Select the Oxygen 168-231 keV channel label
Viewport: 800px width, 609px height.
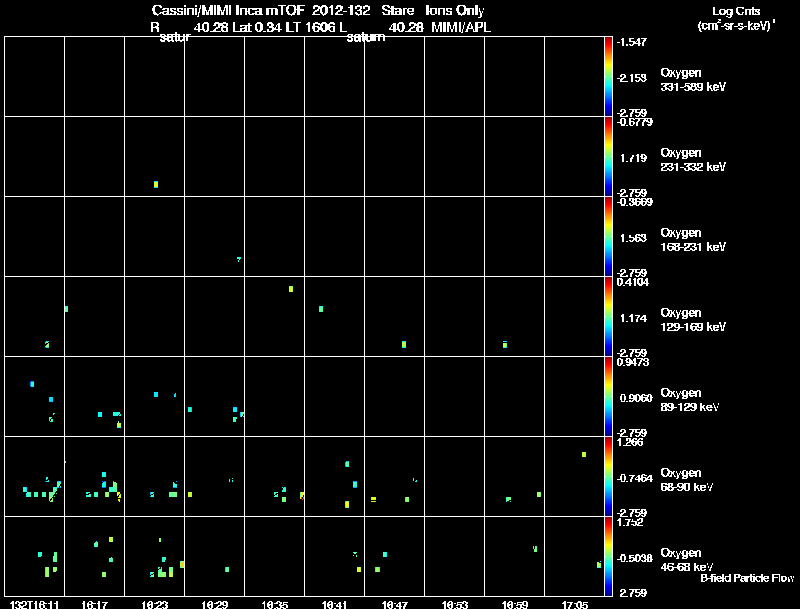[693, 240]
